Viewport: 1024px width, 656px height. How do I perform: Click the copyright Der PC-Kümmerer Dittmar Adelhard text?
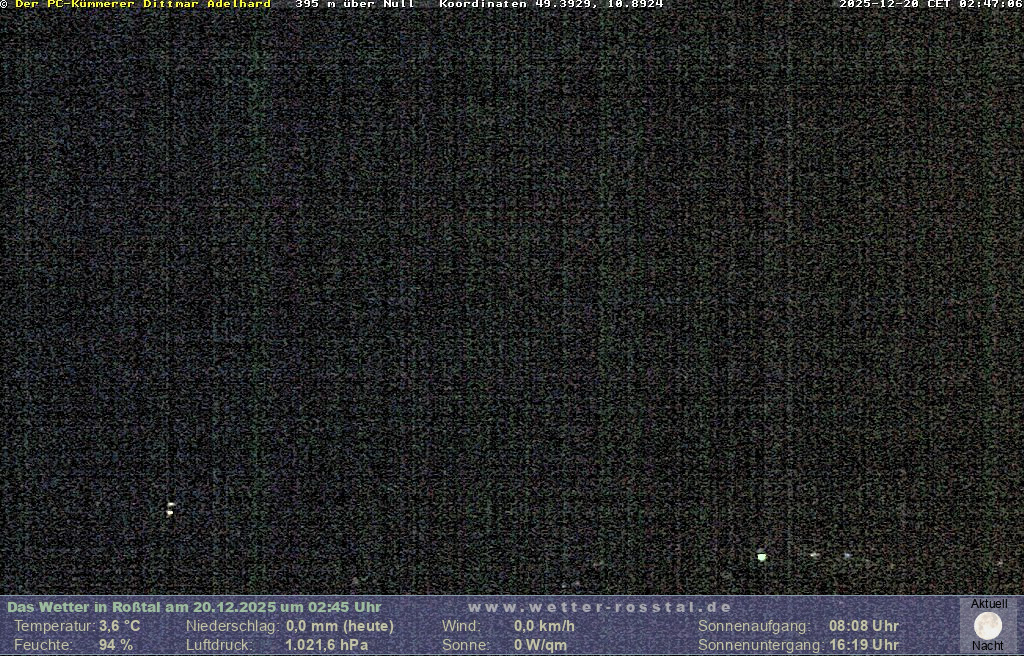pos(136,5)
